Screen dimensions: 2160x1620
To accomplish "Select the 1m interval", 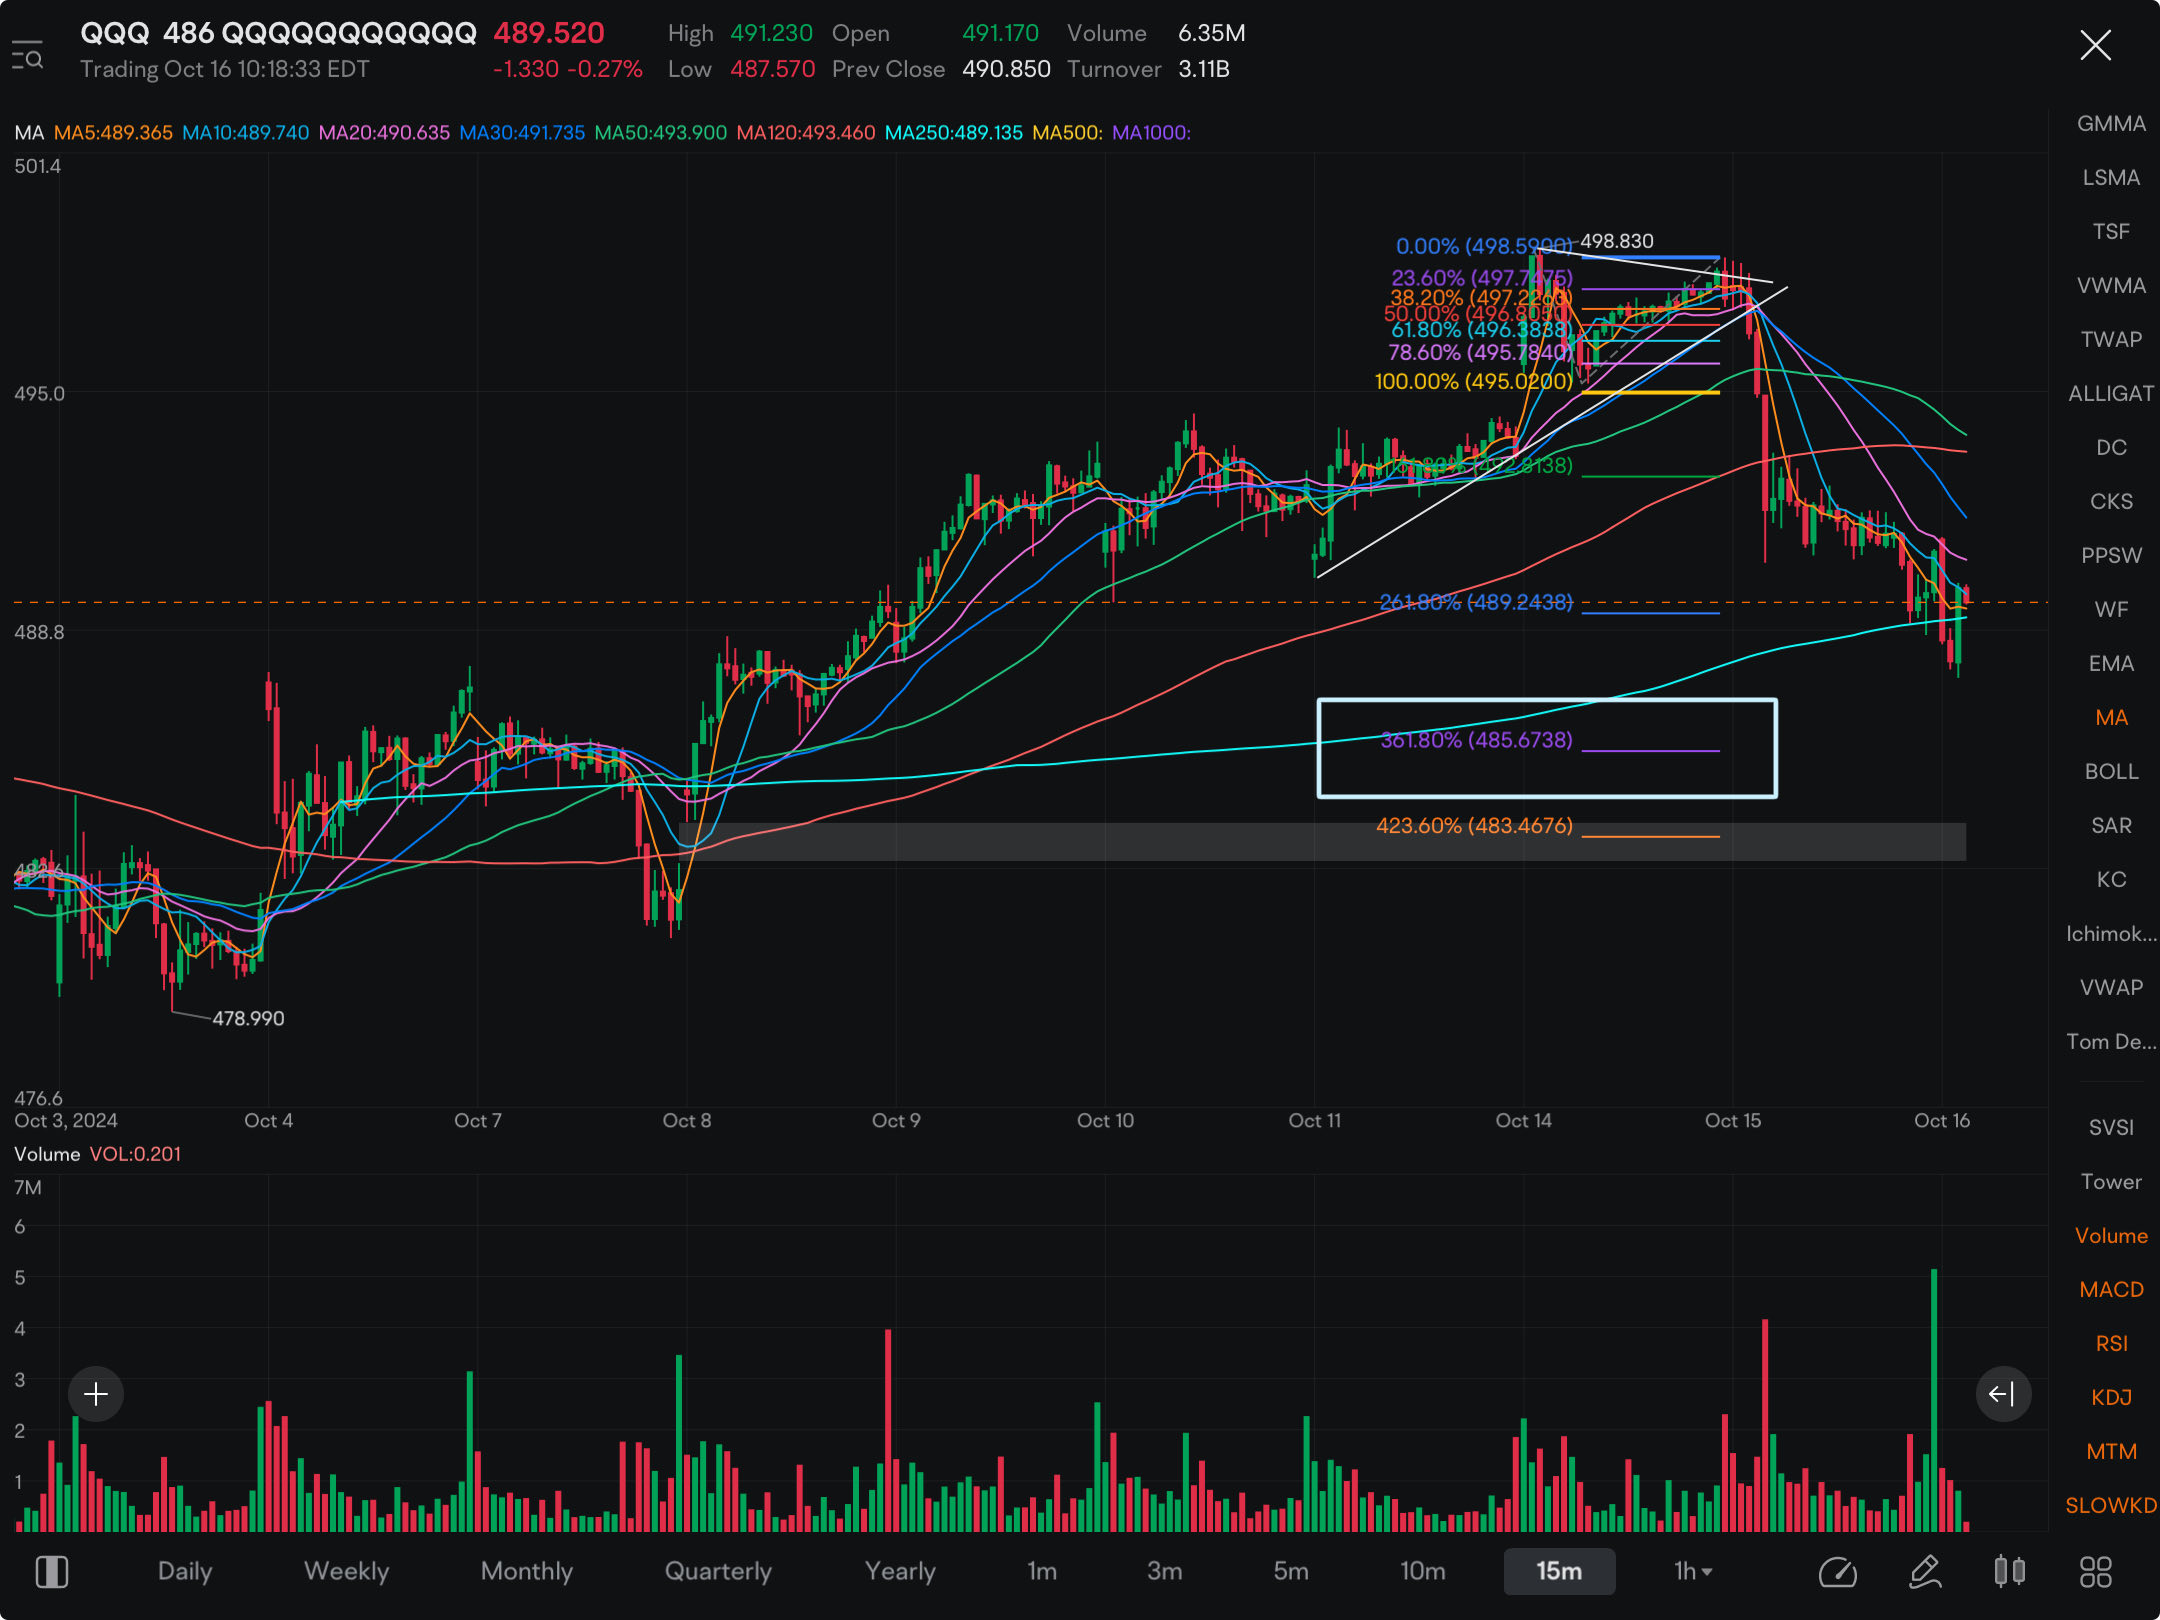I will pyautogui.click(x=1042, y=1572).
